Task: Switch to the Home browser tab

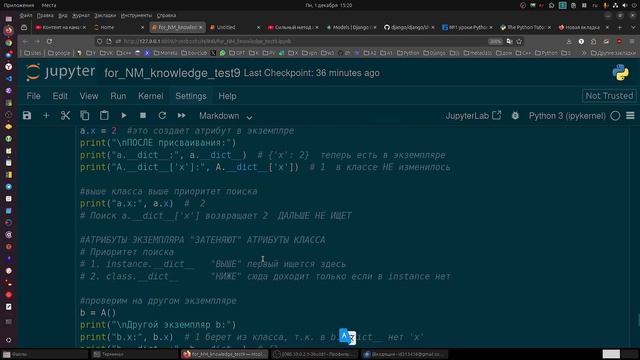Action: pos(119,27)
